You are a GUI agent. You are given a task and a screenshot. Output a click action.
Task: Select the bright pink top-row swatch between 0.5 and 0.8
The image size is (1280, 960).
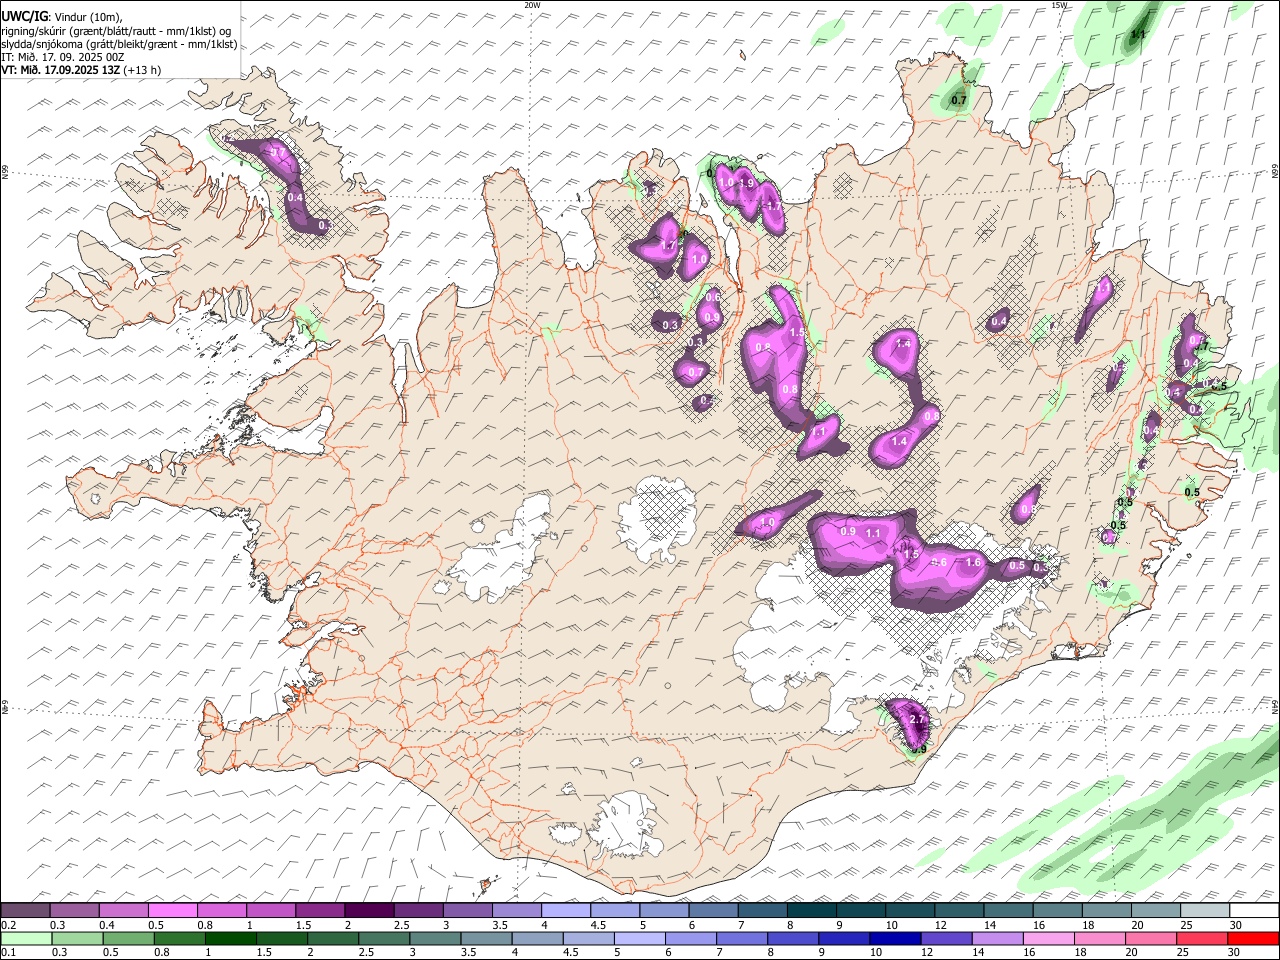click(x=172, y=911)
